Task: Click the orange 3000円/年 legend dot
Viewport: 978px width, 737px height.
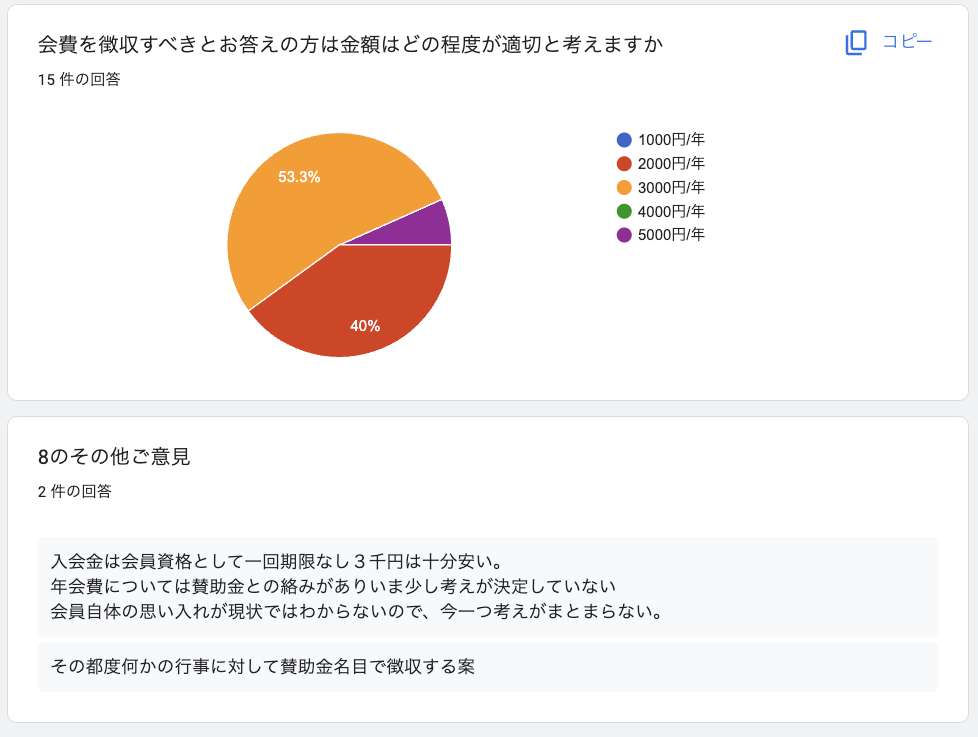Action: coord(625,188)
